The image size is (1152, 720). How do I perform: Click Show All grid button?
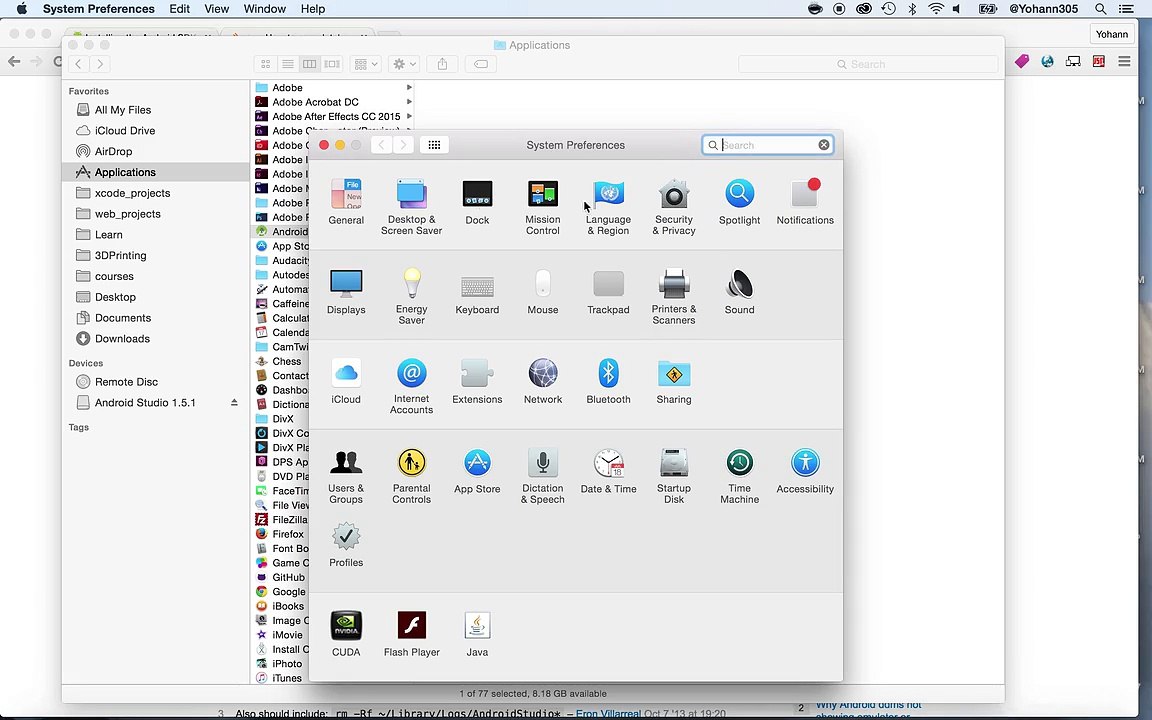(x=434, y=145)
